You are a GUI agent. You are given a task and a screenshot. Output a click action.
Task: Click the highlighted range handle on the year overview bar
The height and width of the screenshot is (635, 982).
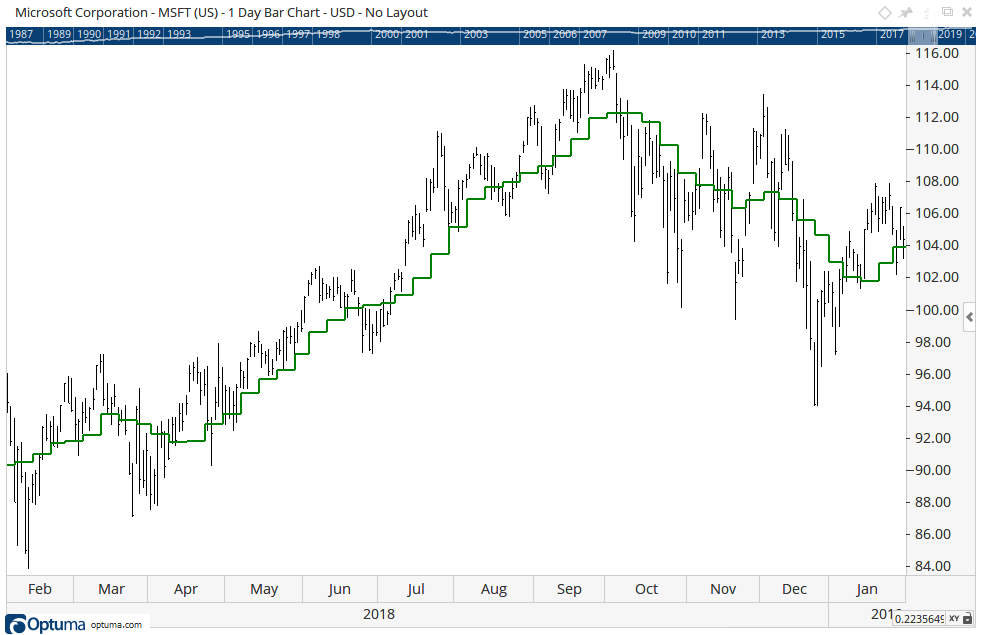921,34
